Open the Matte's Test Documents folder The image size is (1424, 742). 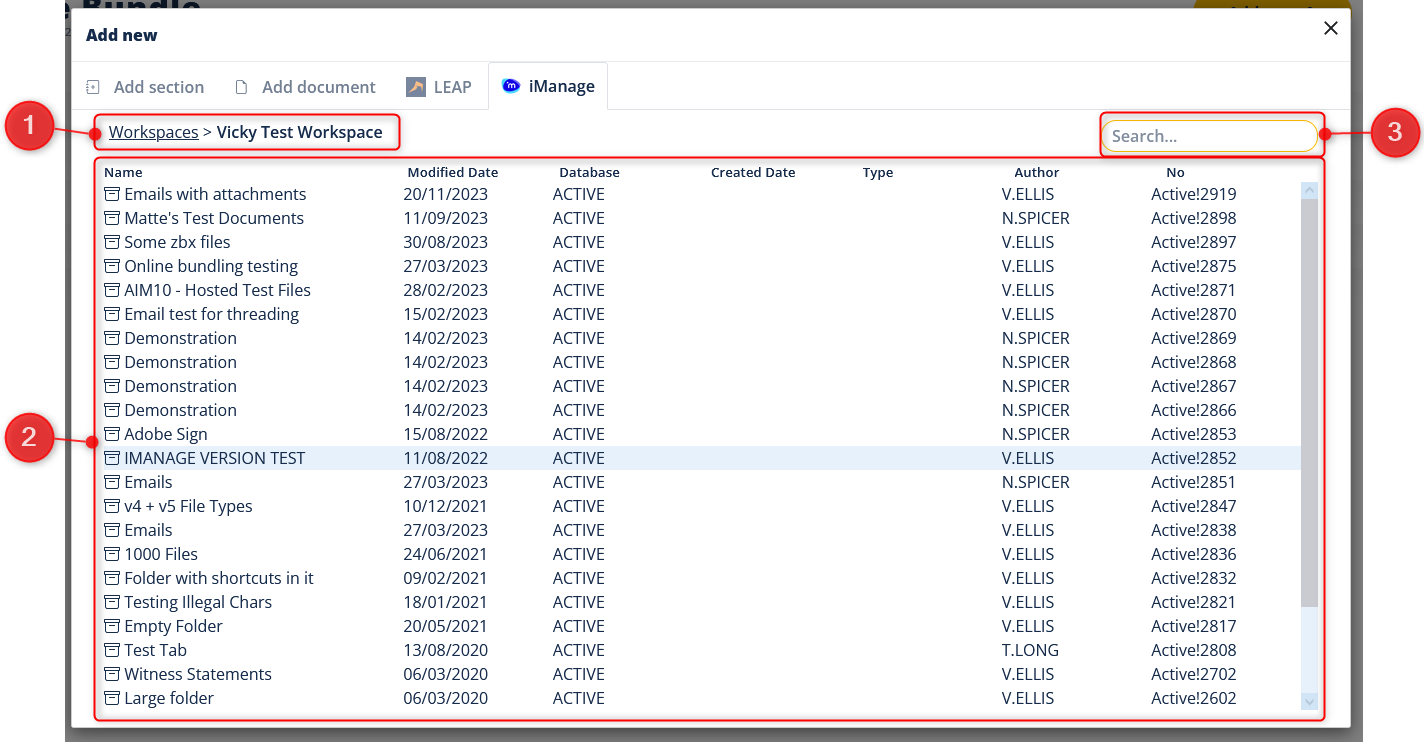pos(214,218)
